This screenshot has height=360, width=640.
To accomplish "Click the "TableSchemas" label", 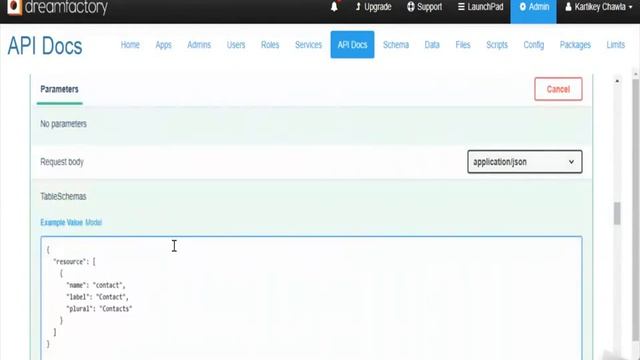I will pos(63,196).
